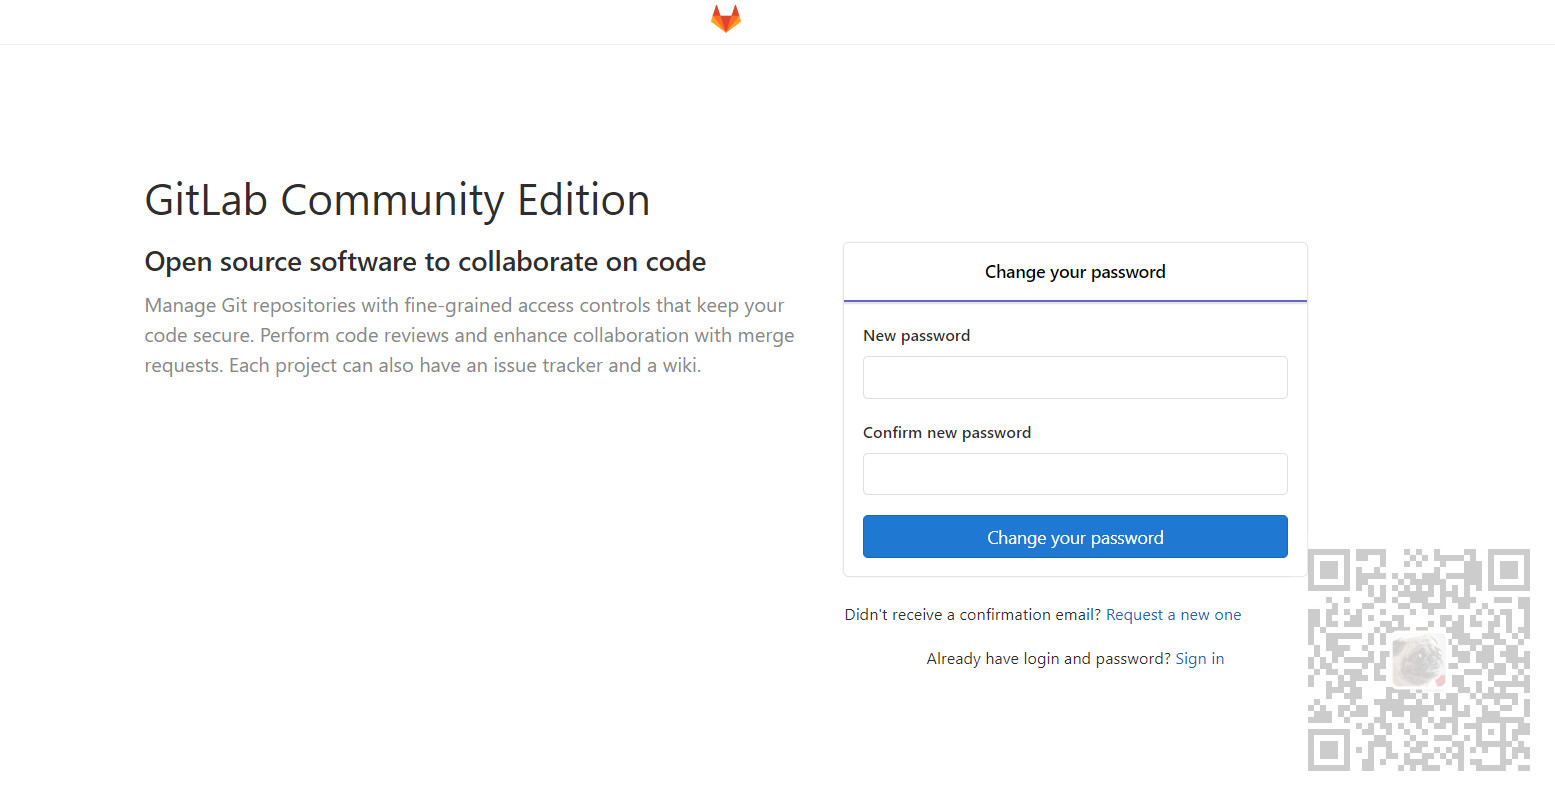Screen dimensions: 1555x795
Task: Click the GitLab fox logo at top
Action: tap(726, 19)
